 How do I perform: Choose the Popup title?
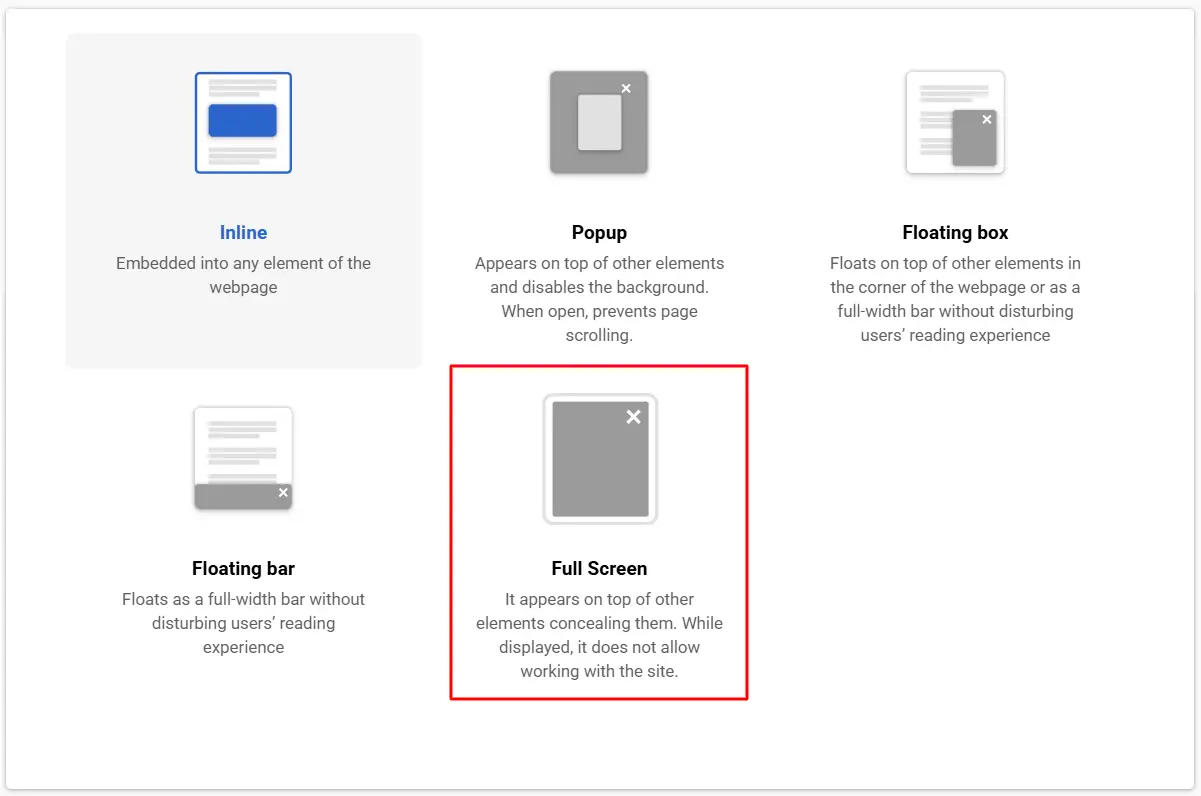(x=599, y=233)
